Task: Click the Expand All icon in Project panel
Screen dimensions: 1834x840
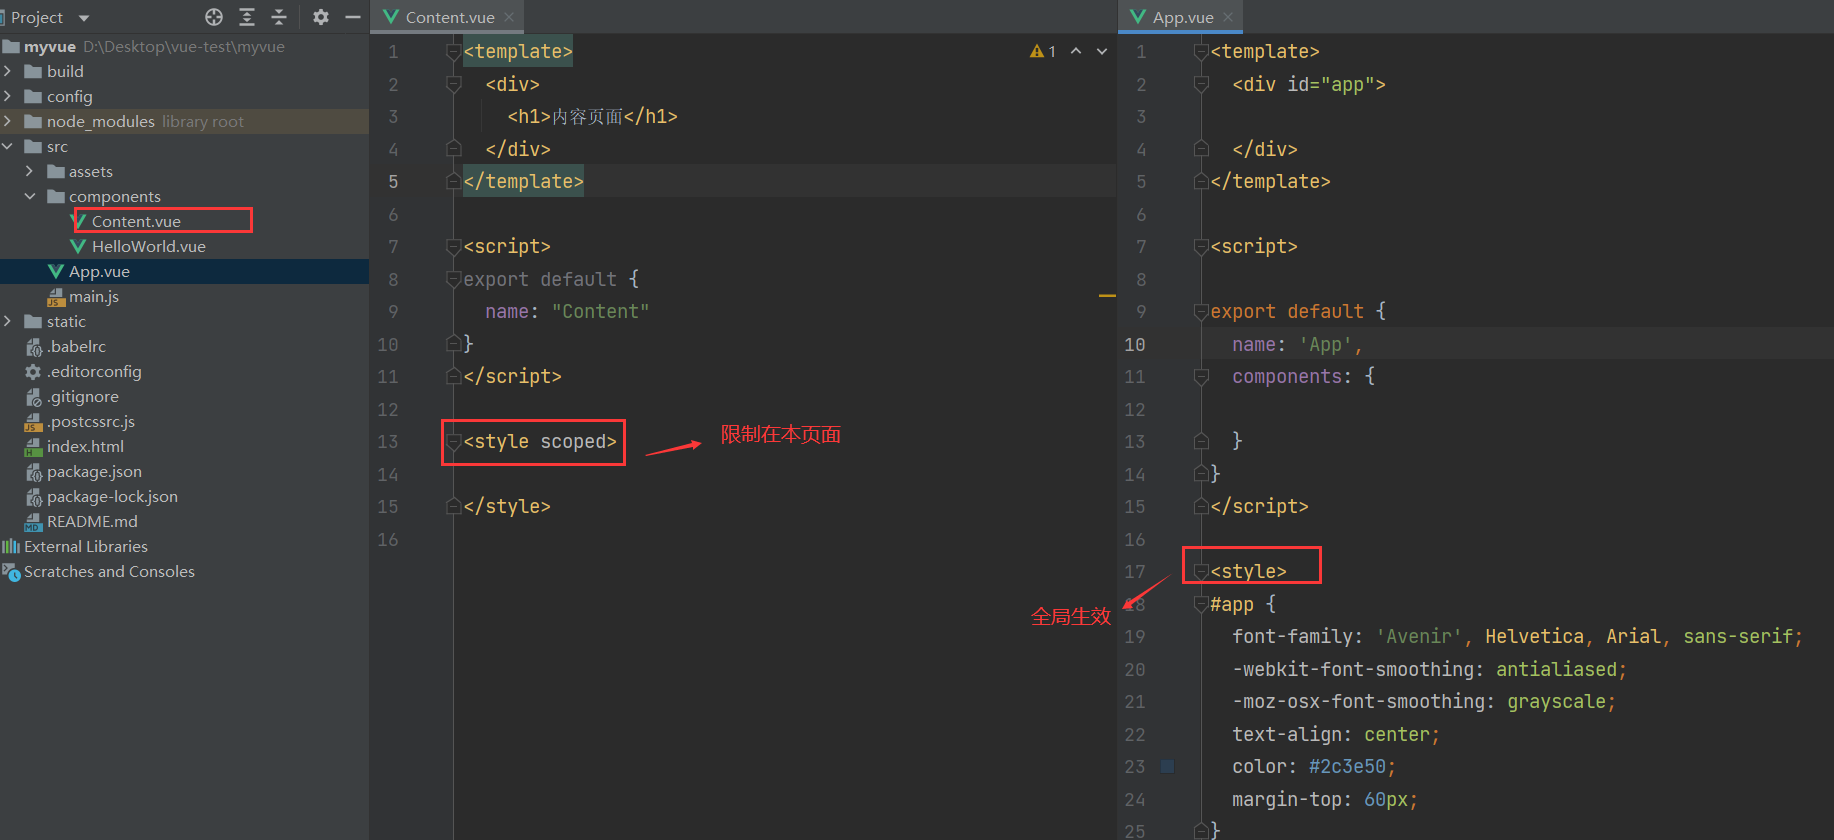Action: 247,17
